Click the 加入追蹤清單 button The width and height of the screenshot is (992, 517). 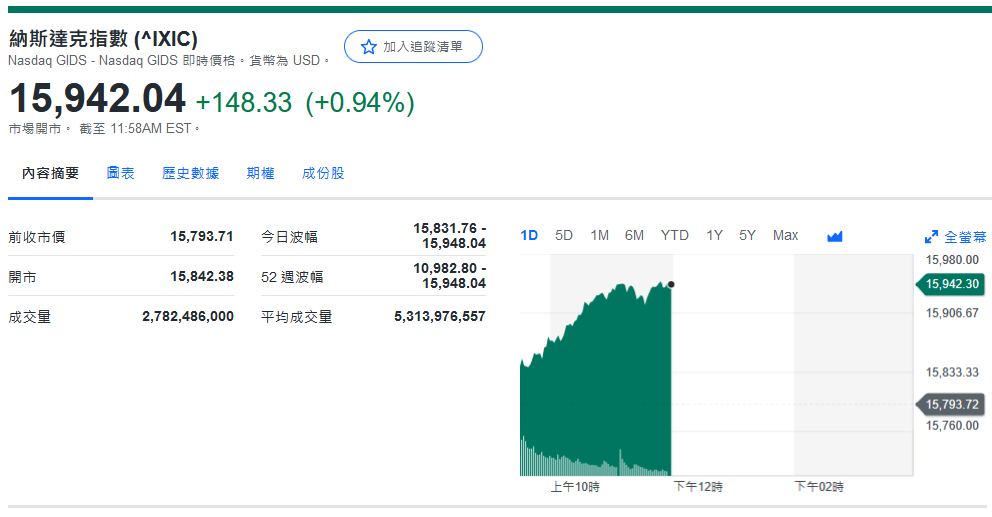413,47
